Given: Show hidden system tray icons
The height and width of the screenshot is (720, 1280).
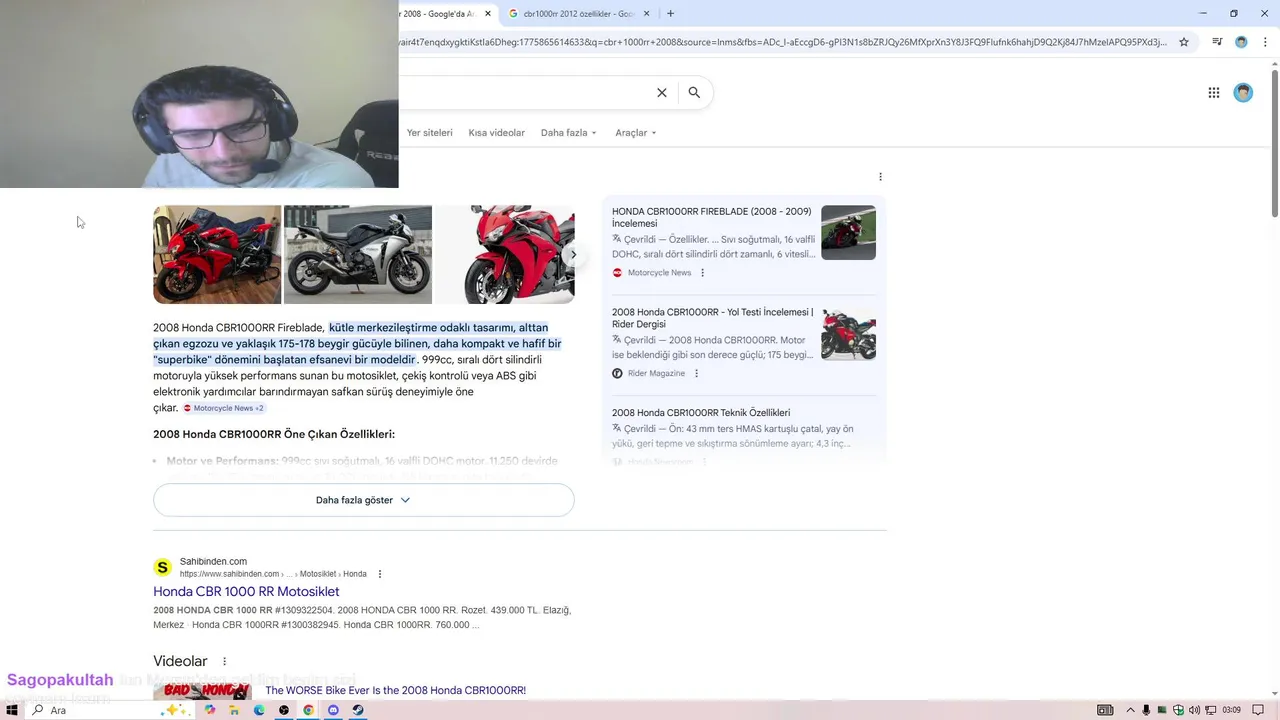Looking at the screenshot, I should point(1132,710).
